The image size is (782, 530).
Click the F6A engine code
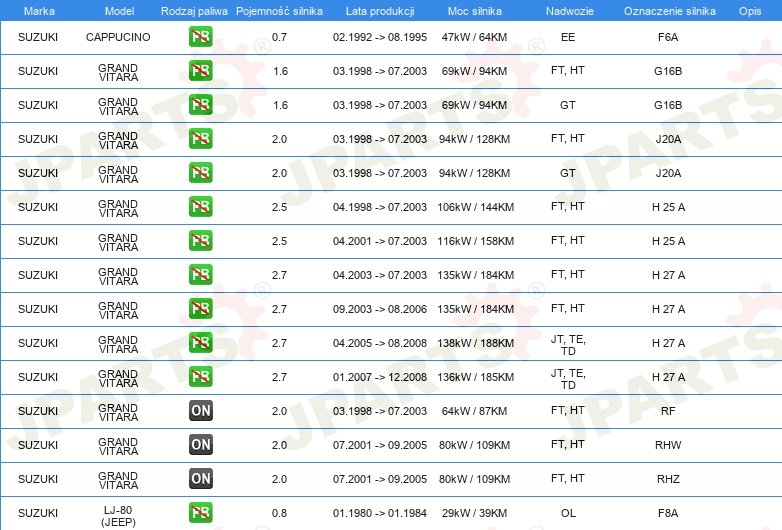click(x=668, y=37)
